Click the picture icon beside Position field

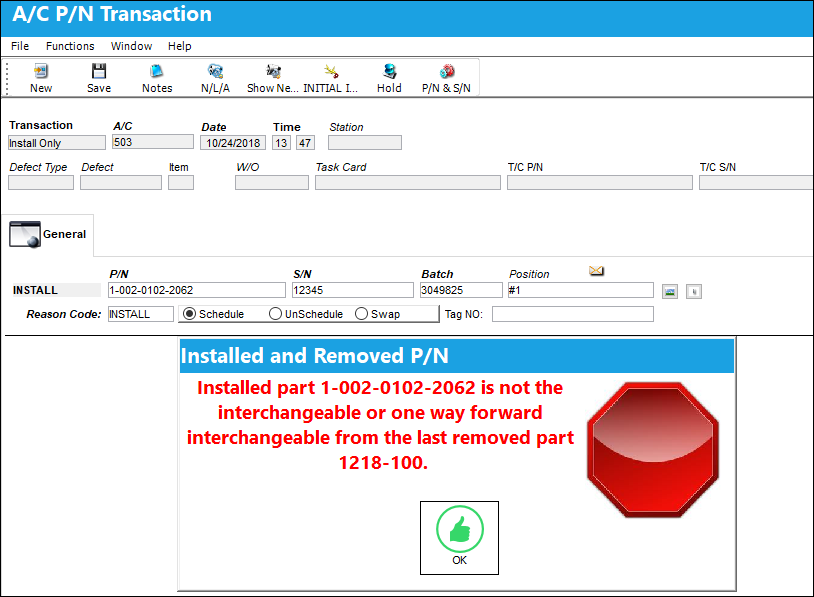pos(670,291)
